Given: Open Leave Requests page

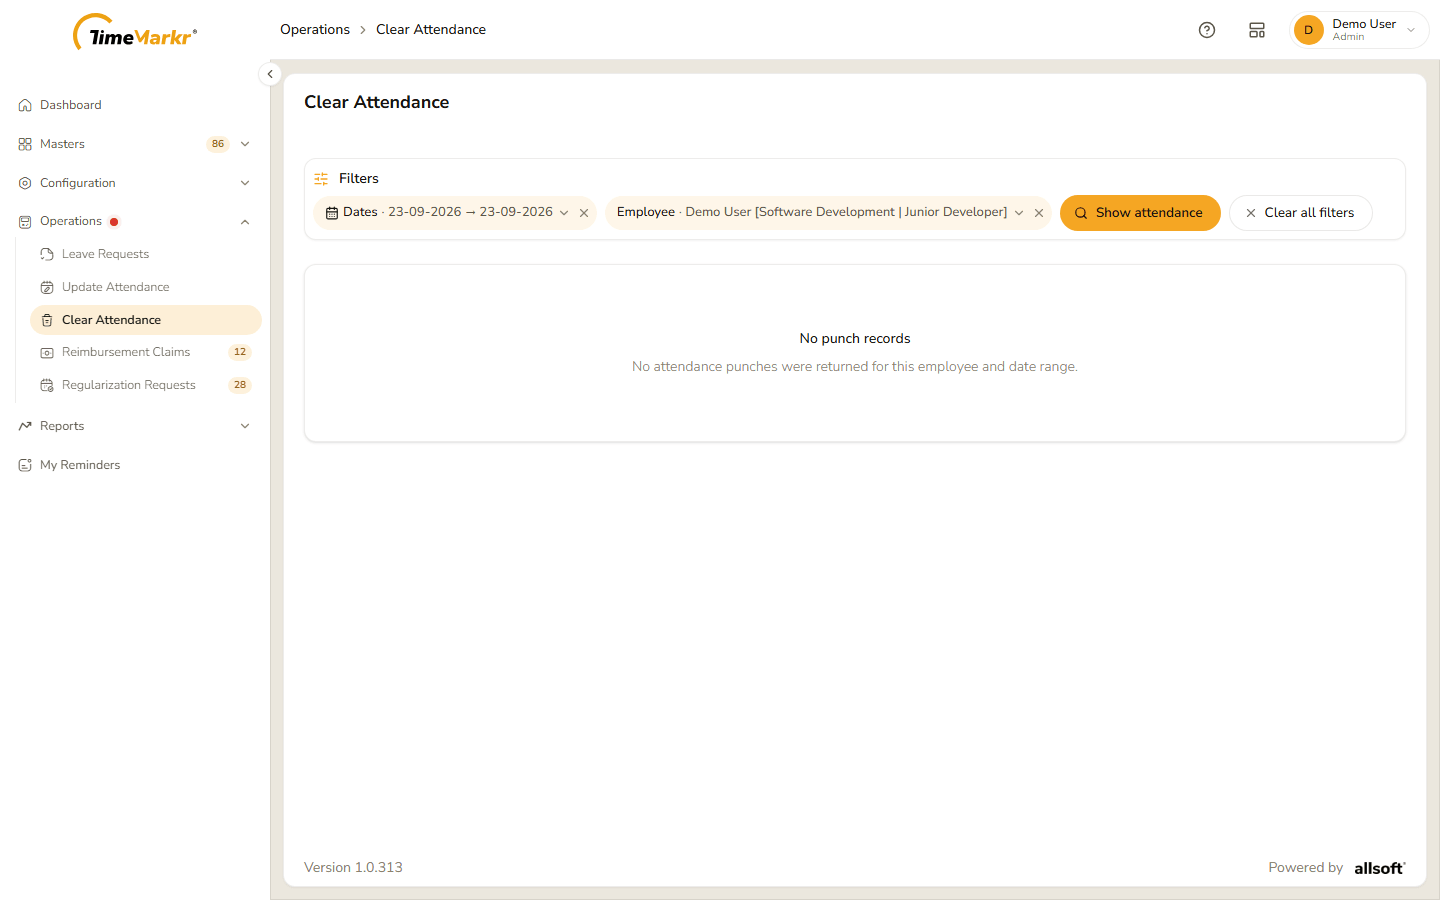Looking at the screenshot, I should click(146, 254).
